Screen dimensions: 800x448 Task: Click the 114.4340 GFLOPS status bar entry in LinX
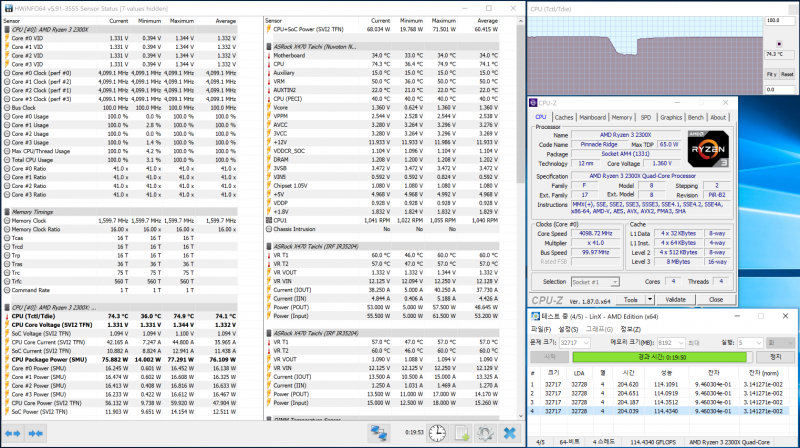point(653,442)
